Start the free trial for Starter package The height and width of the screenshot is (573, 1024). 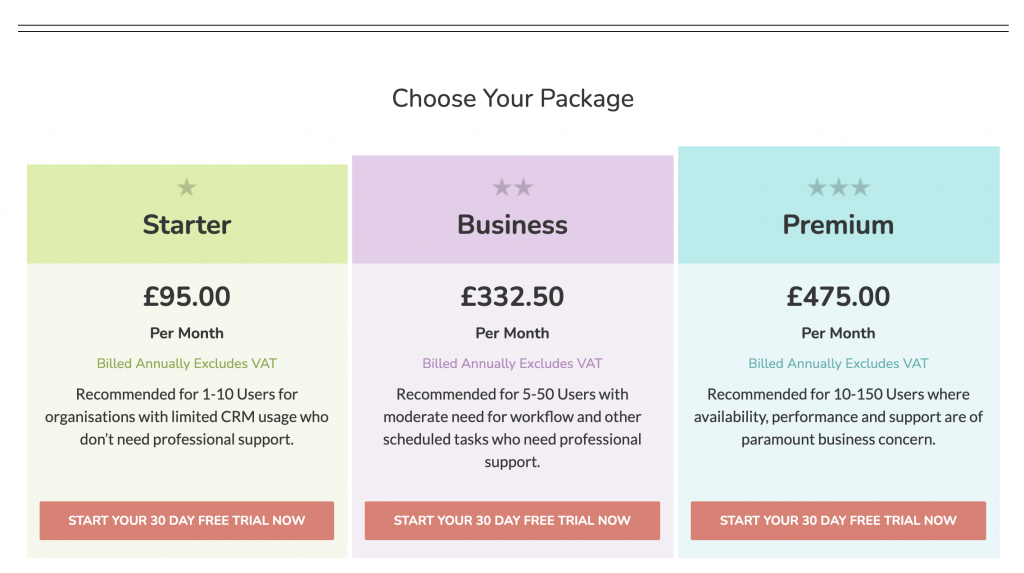187,521
